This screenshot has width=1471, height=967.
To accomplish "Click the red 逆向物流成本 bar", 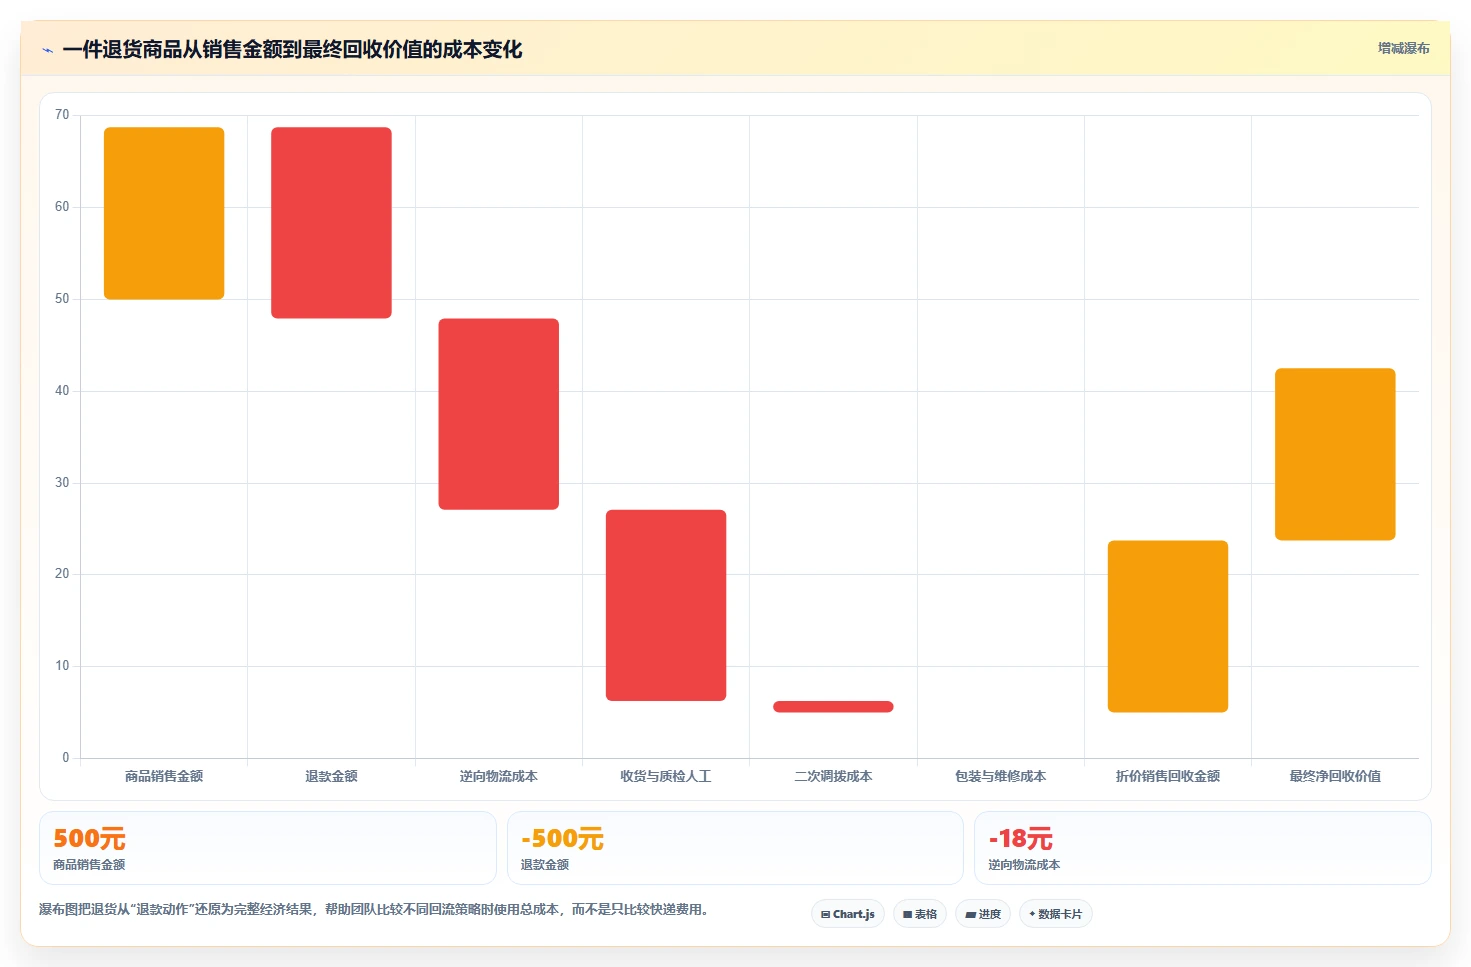I will pos(499,414).
